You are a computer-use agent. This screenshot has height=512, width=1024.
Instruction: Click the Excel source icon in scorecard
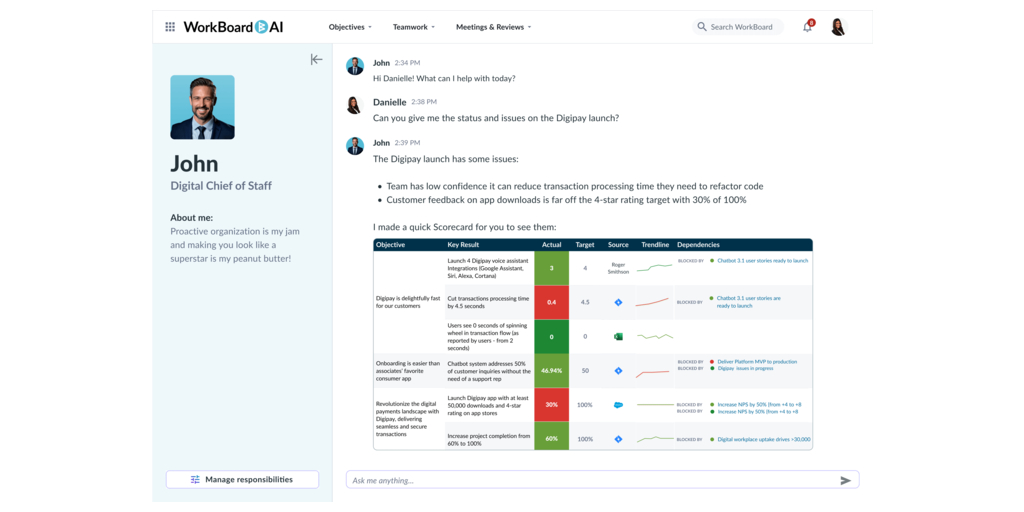click(618, 337)
